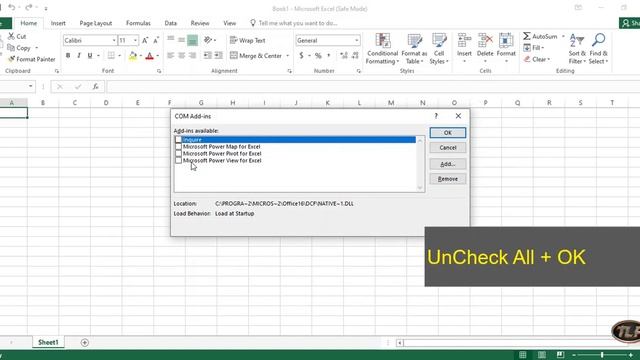
Task: Click Cancel in COM Add-ins dialog
Action: tap(448, 148)
